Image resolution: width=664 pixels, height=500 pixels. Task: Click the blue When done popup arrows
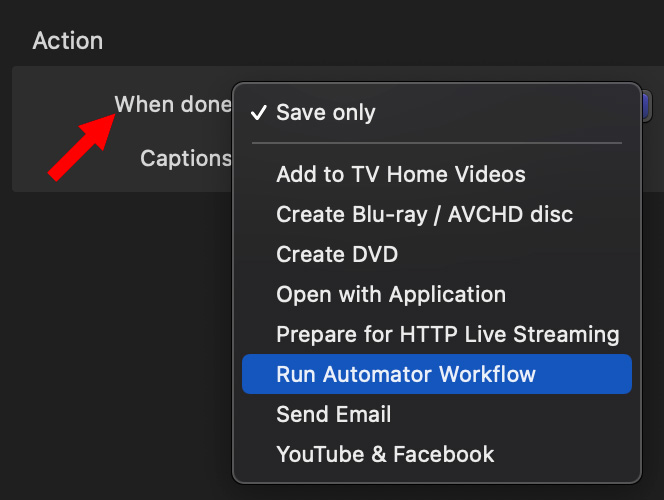(647, 106)
